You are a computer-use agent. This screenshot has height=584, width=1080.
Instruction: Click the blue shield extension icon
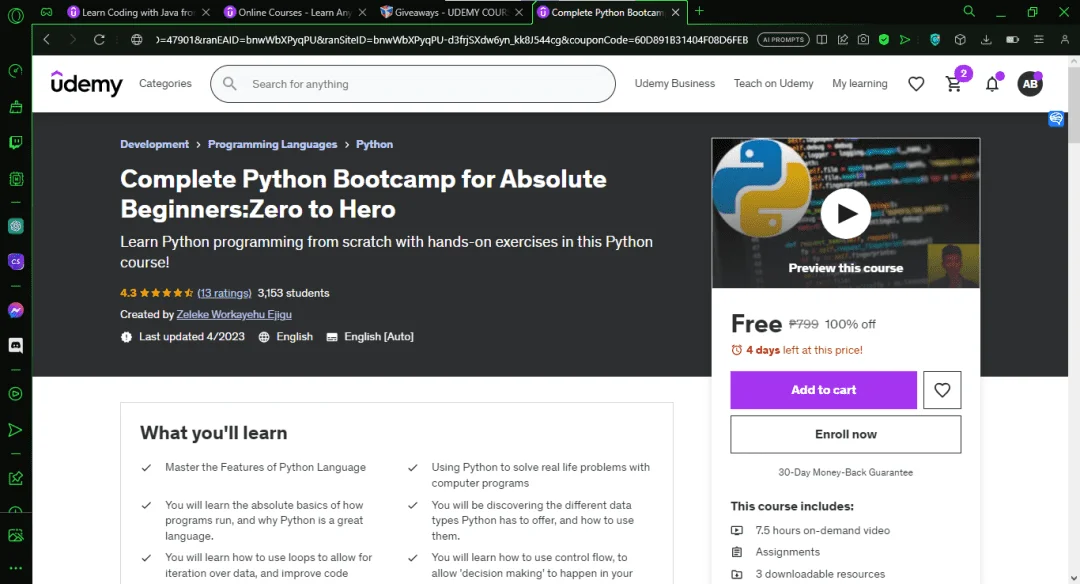click(x=935, y=40)
